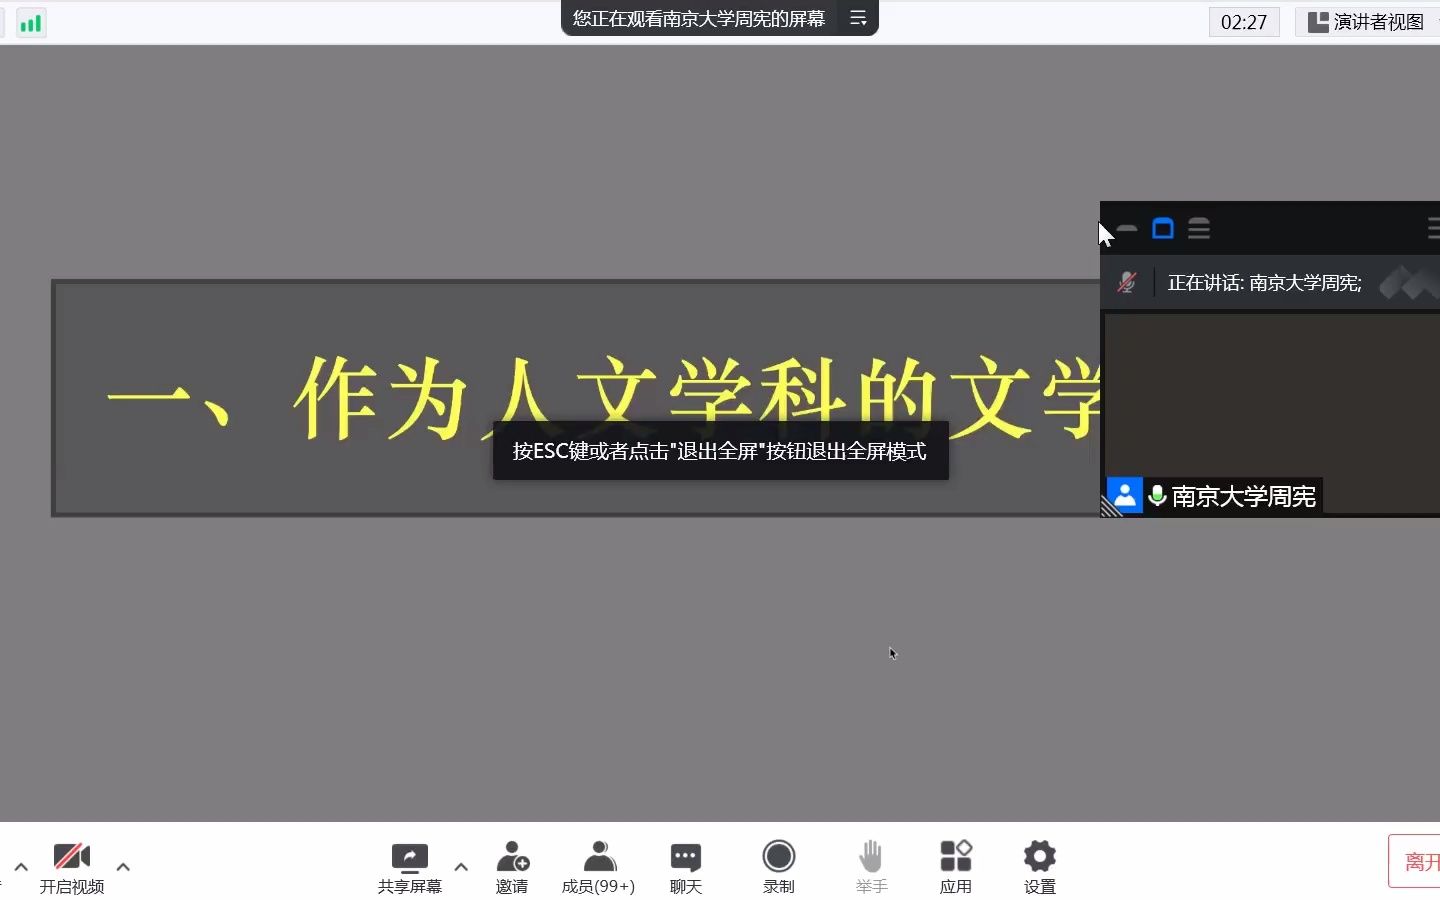Select the single-speaker view icon in video panel
1440x900 pixels.
tap(1163, 229)
